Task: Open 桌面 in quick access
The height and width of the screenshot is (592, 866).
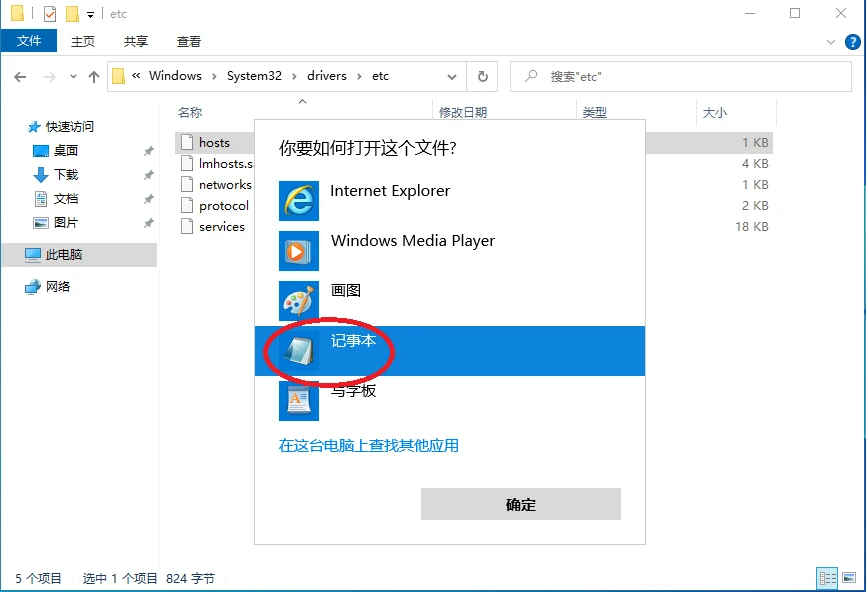Action: (65, 150)
